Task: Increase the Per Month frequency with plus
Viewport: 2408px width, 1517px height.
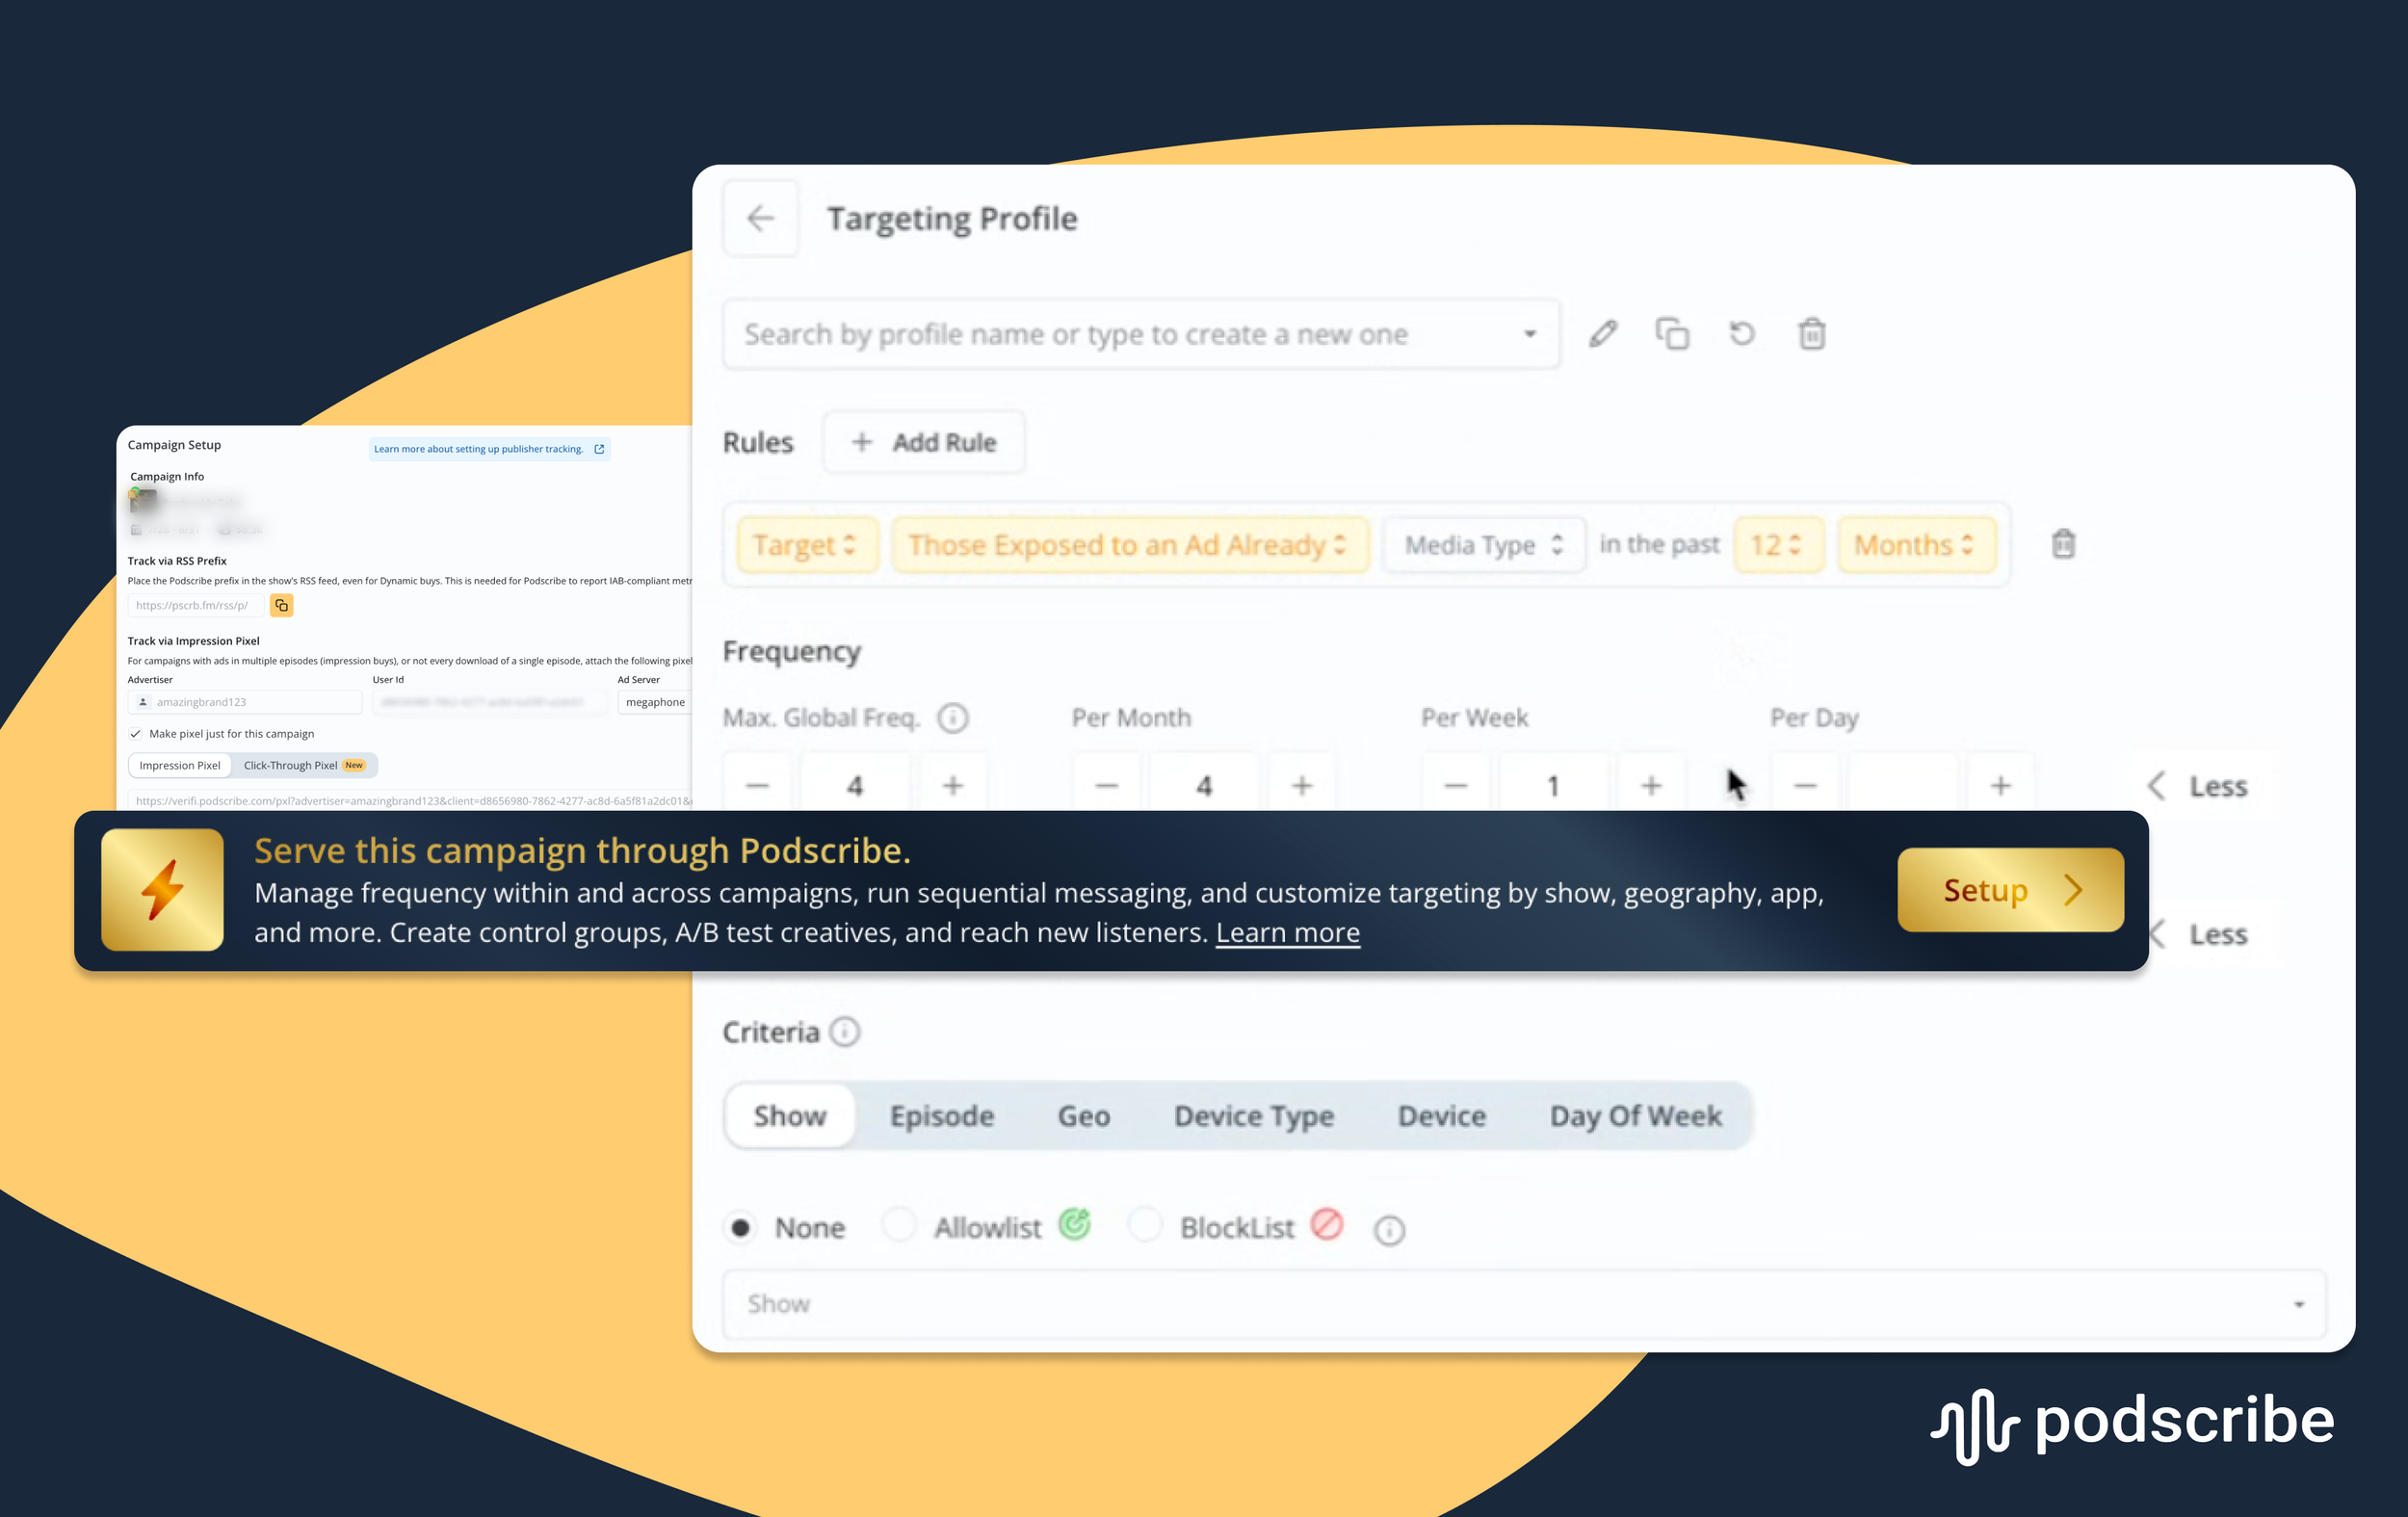Action: 1302,786
